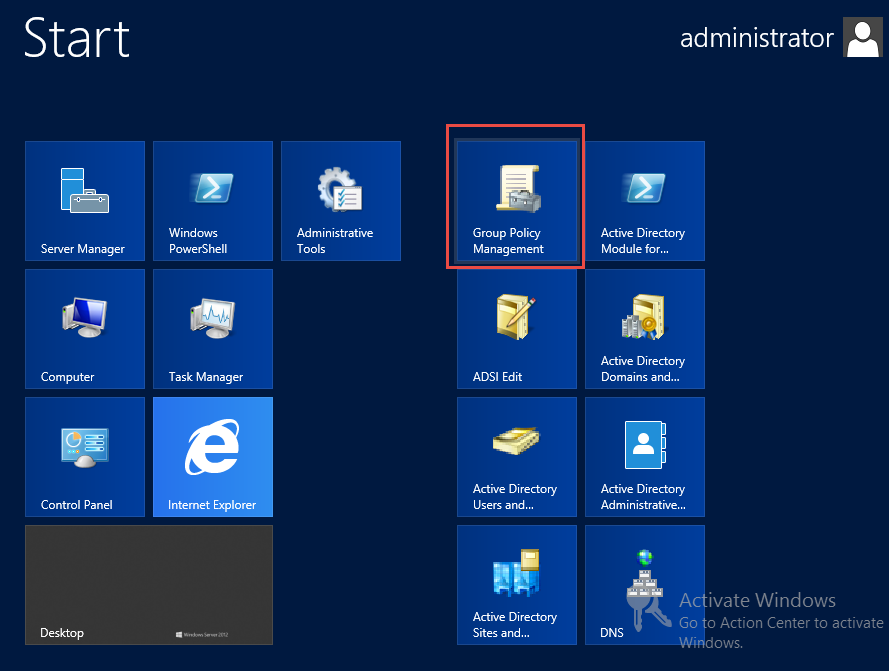Viewport: 889px width, 671px height.
Task: Click the administrator account name
Action: coord(756,38)
